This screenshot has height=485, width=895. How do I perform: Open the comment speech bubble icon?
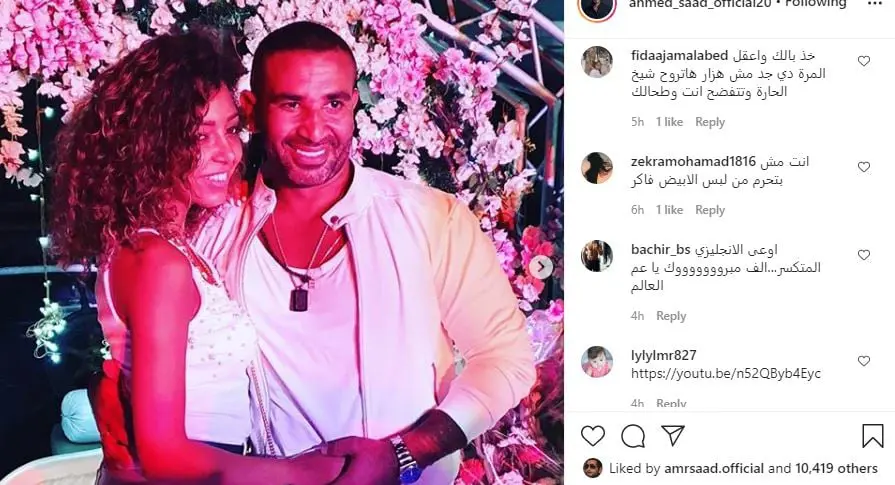(633, 436)
